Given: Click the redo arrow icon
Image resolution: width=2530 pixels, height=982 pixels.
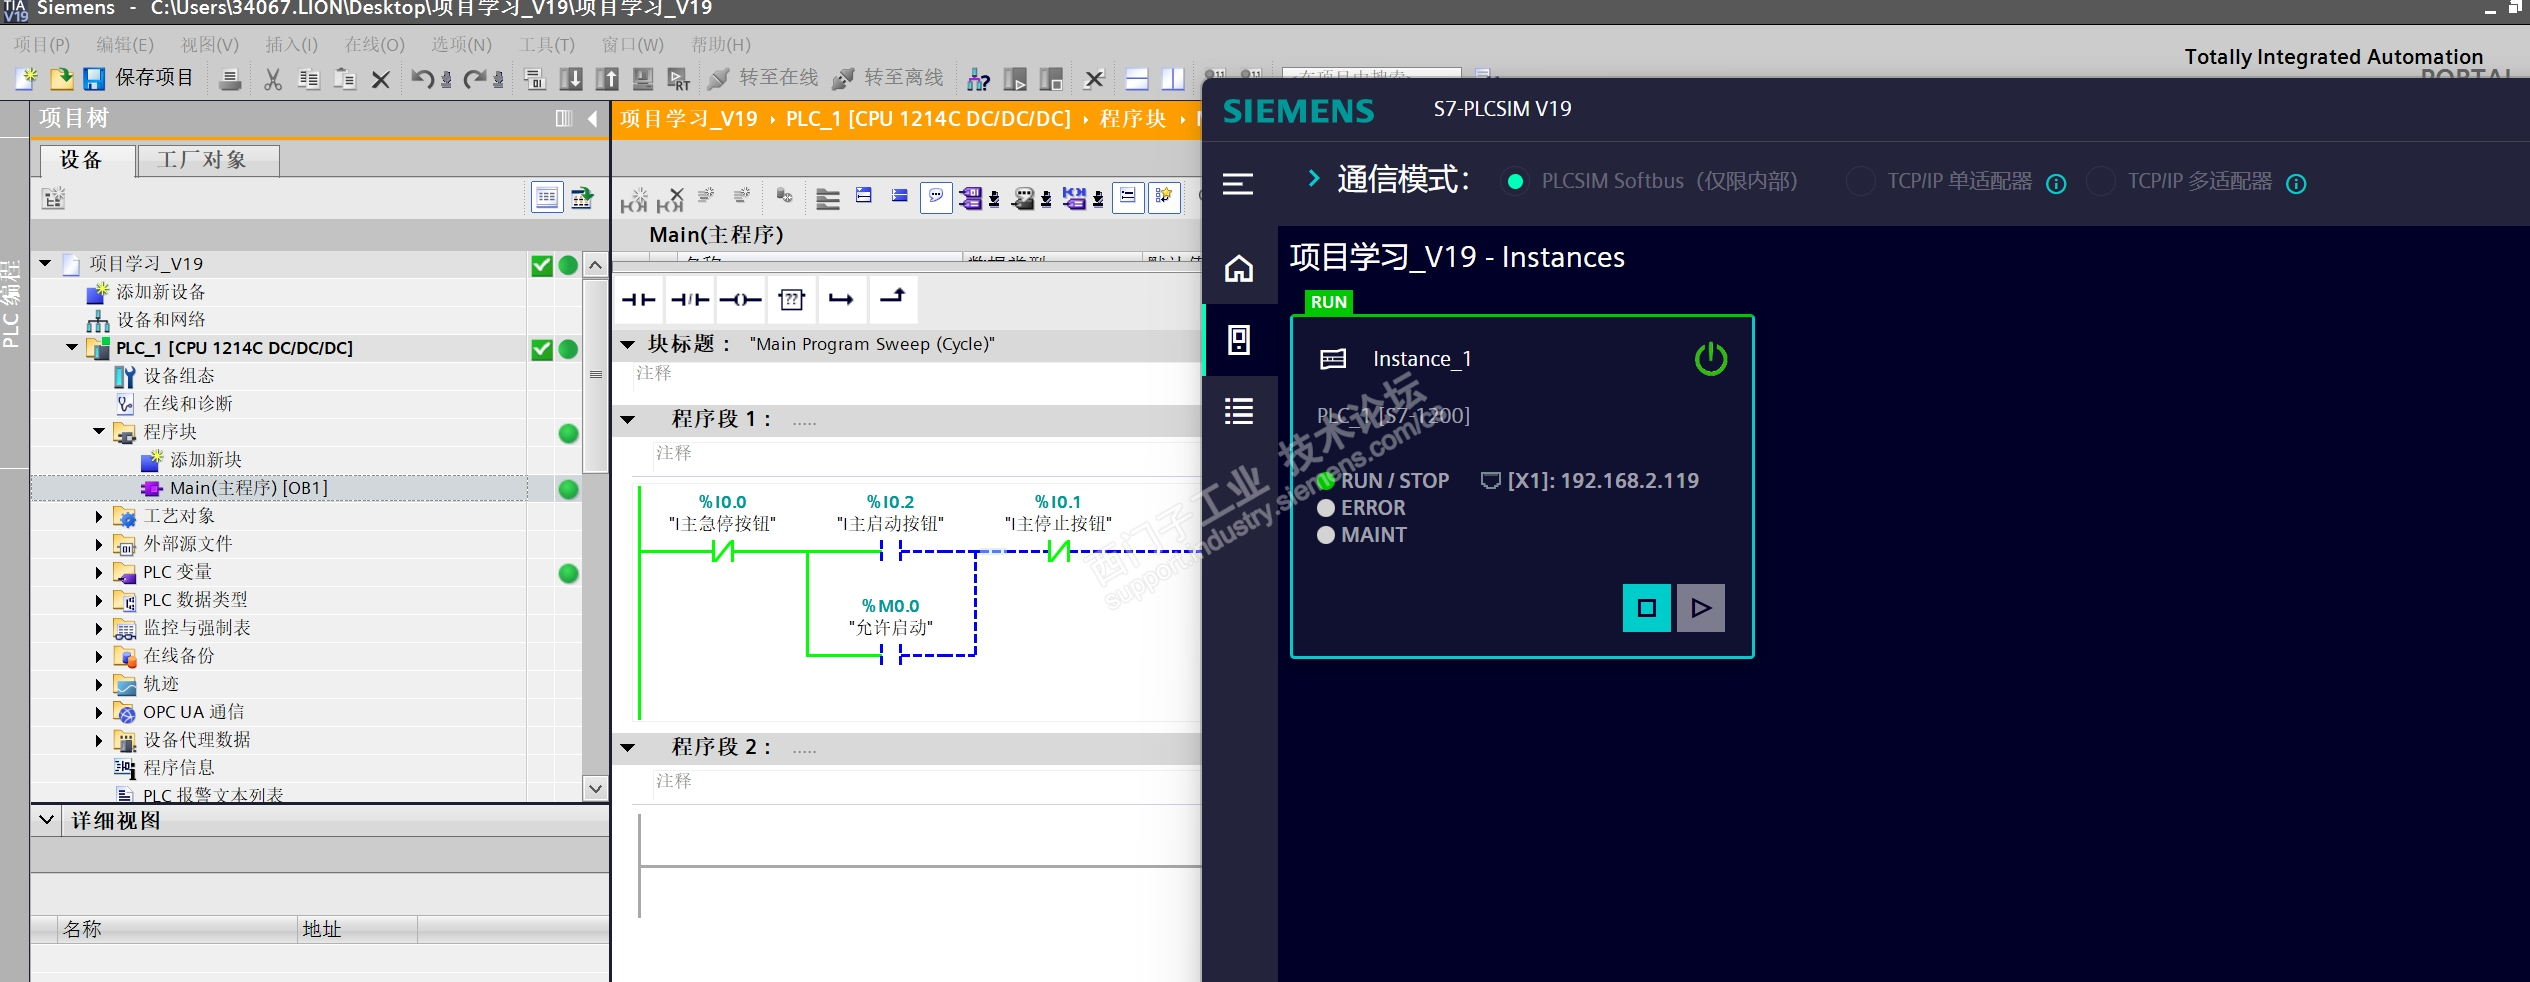Looking at the screenshot, I should [x=475, y=79].
